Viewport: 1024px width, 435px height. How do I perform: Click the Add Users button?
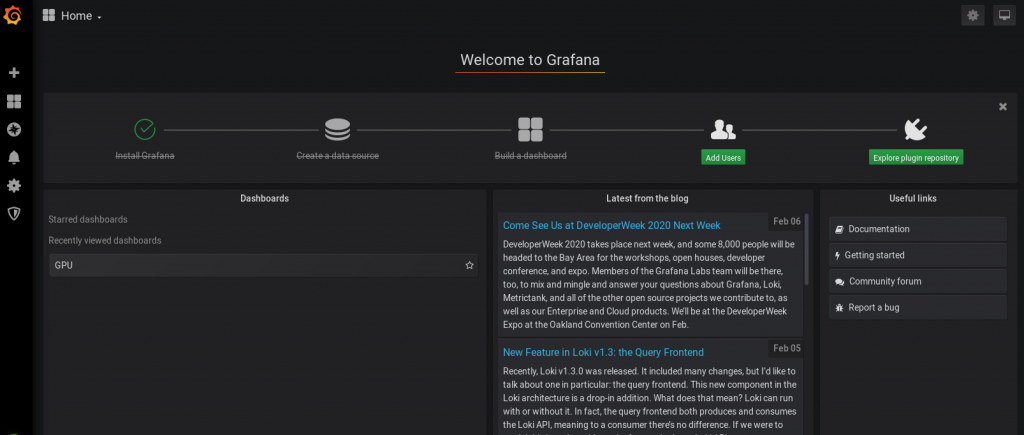723,157
